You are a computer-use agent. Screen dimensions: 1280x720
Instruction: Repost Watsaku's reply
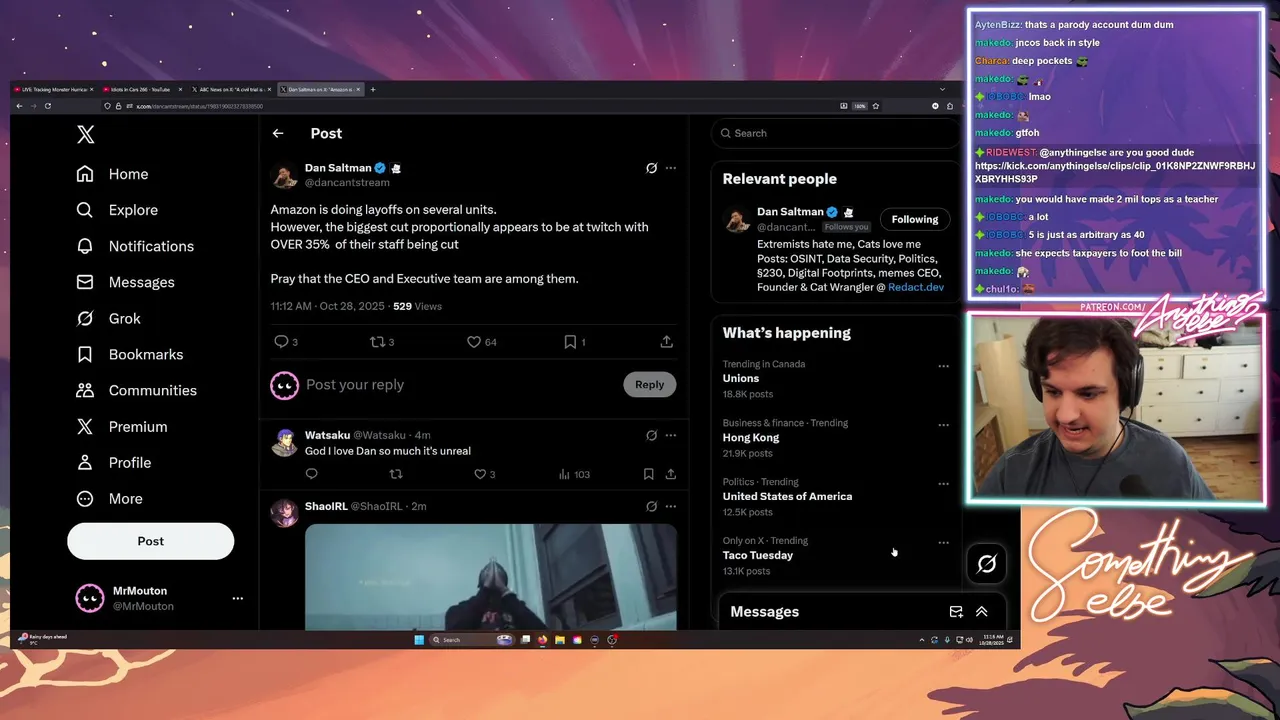click(x=396, y=474)
